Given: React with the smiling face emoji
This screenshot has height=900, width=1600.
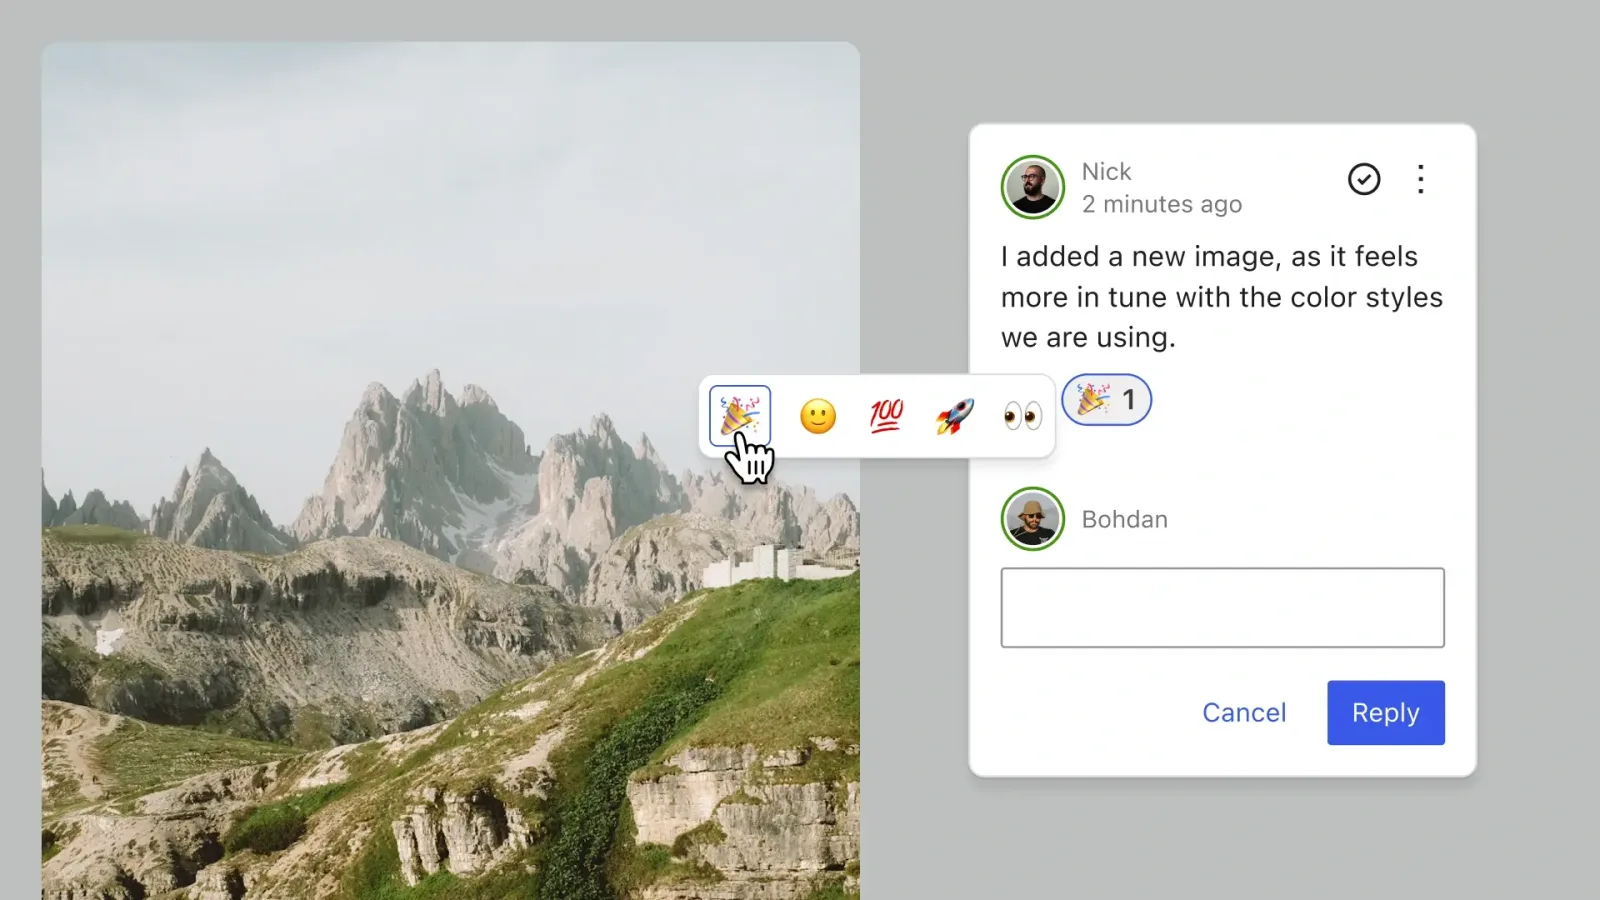Looking at the screenshot, I should point(818,416).
